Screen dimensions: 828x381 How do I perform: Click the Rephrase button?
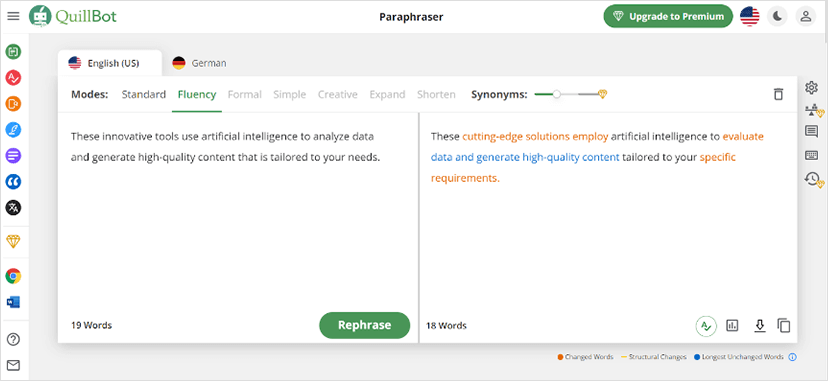coord(364,325)
